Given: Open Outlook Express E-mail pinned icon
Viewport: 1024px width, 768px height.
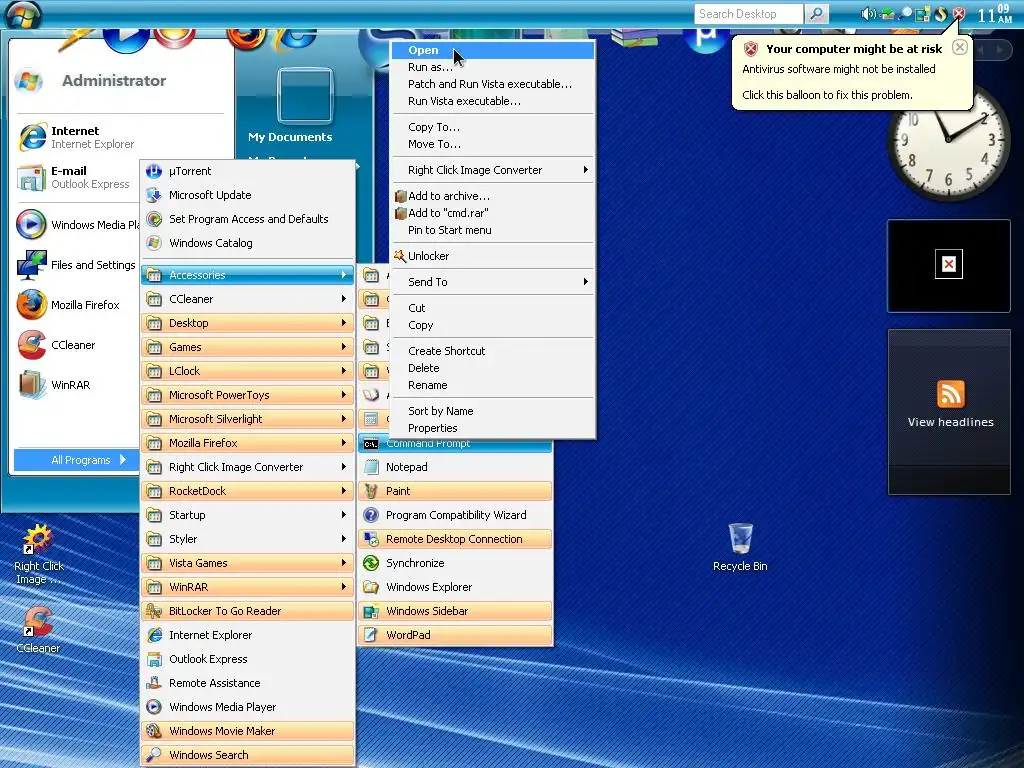Looking at the screenshot, I should (31, 178).
